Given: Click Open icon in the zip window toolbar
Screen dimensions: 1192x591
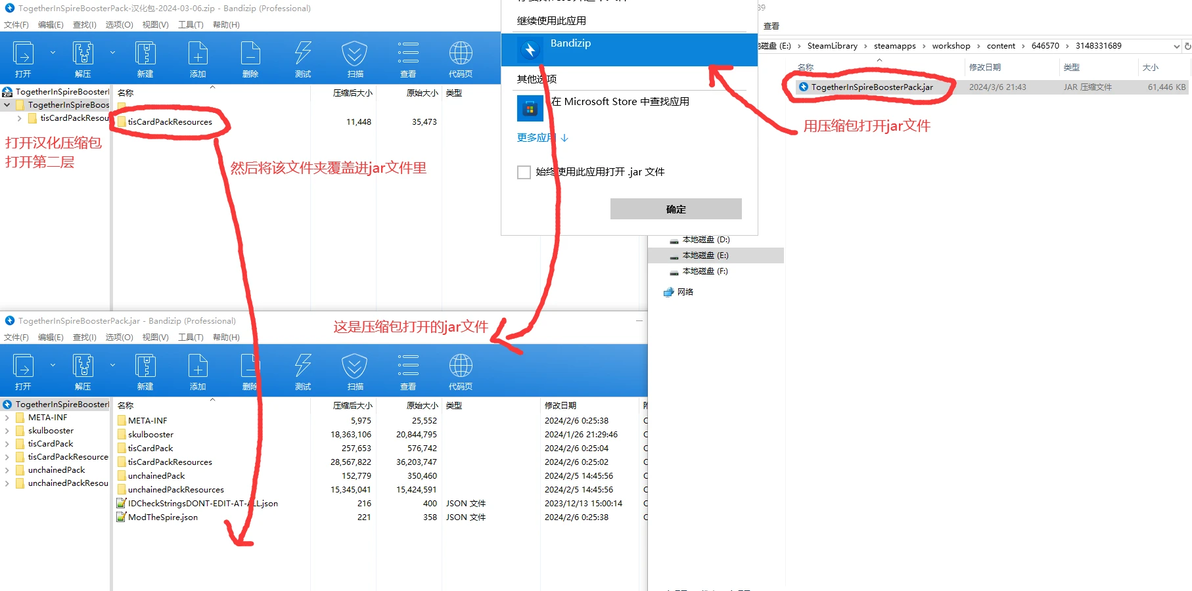Looking at the screenshot, I should pyautogui.click(x=24, y=53).
